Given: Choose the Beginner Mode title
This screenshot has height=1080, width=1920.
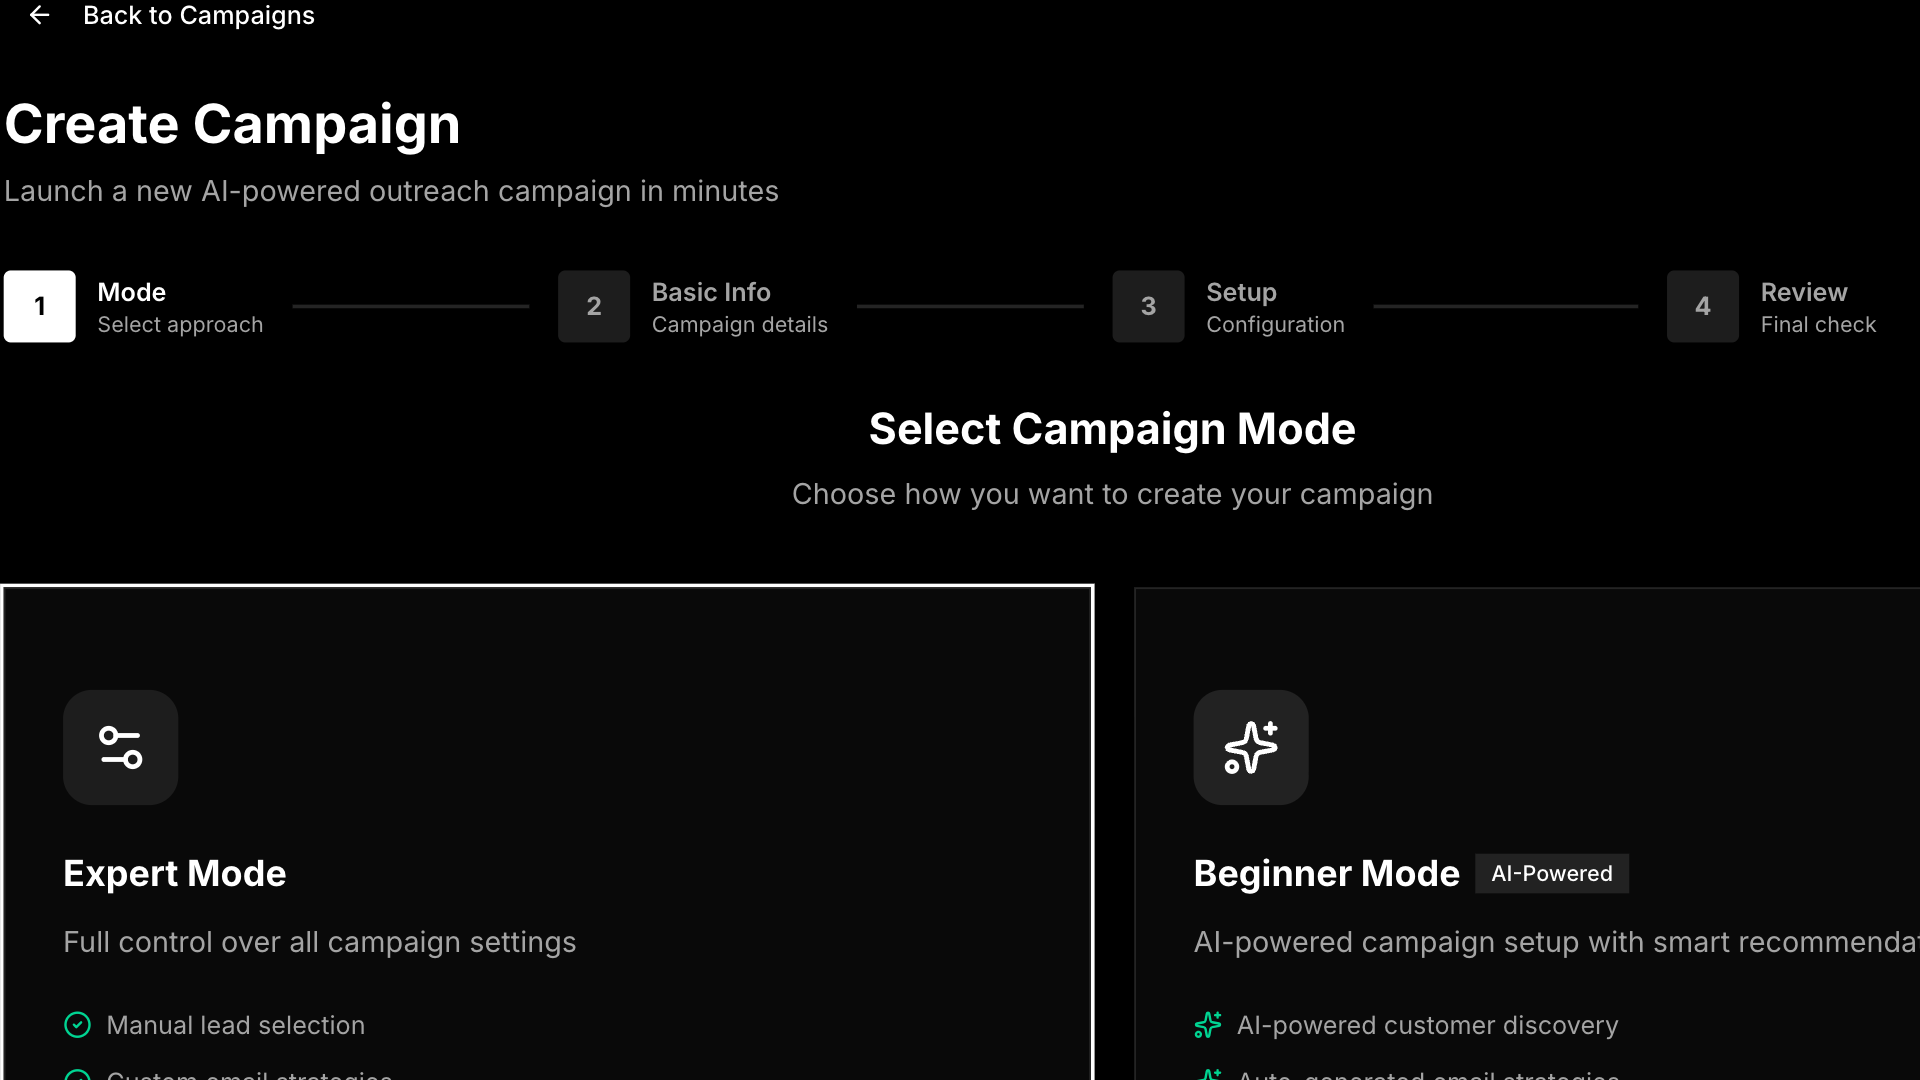Looking at the screenshot, I should coord(1326,874).
